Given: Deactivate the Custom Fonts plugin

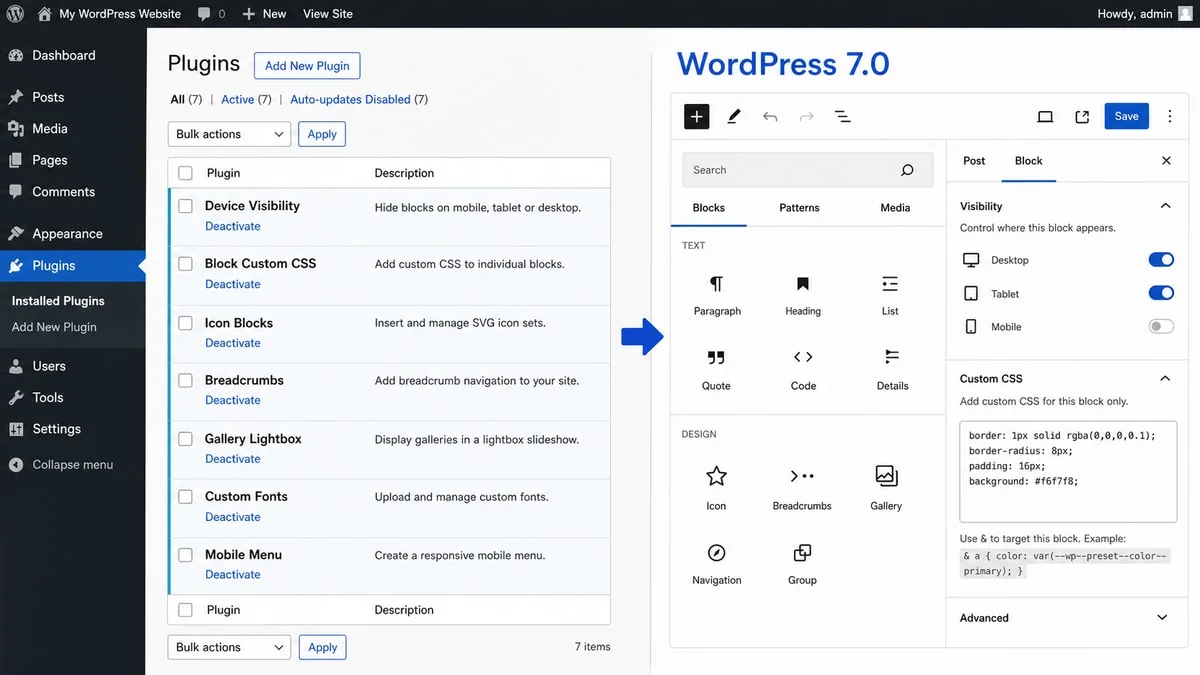Looking at the screenshot, I should pos(233,517).
